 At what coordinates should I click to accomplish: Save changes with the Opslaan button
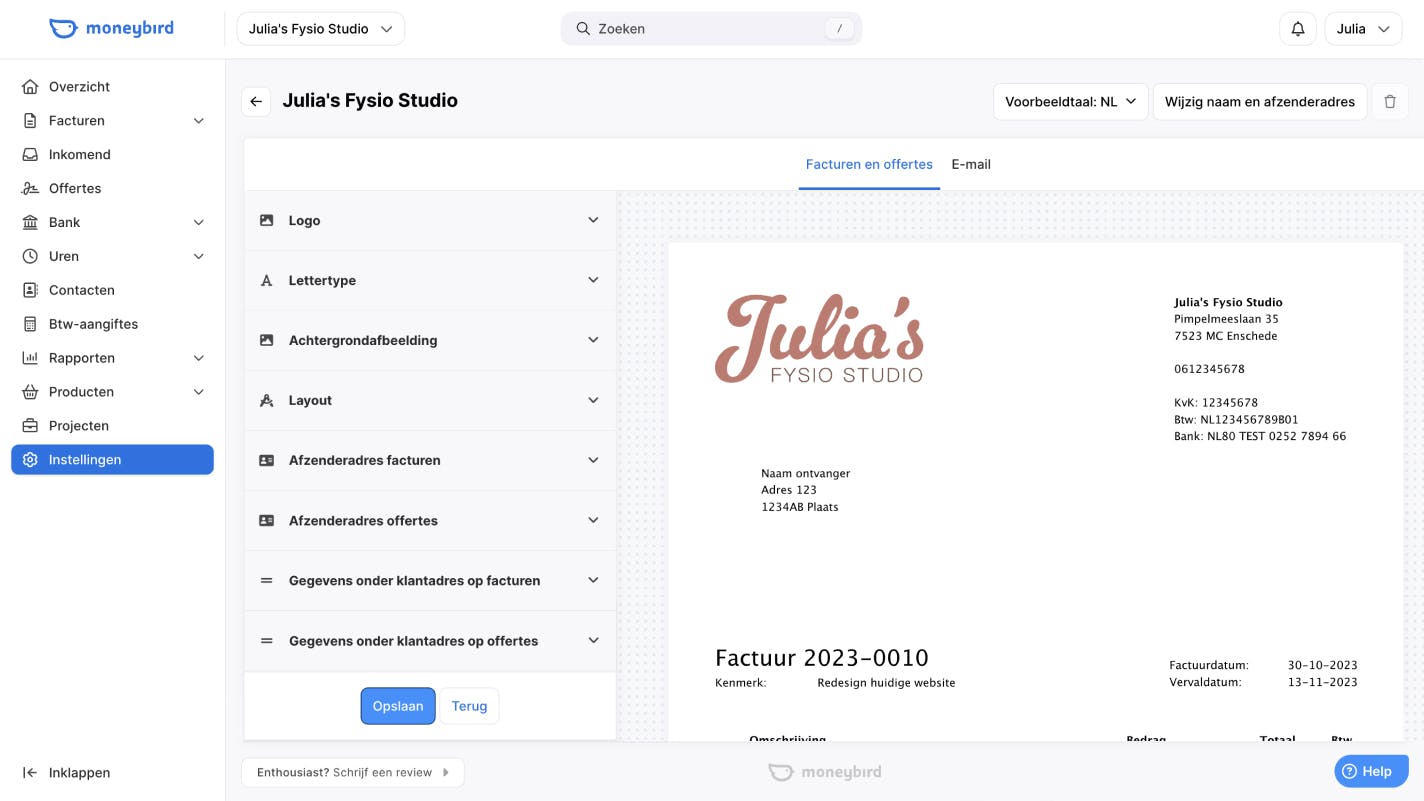pos(398,706)
